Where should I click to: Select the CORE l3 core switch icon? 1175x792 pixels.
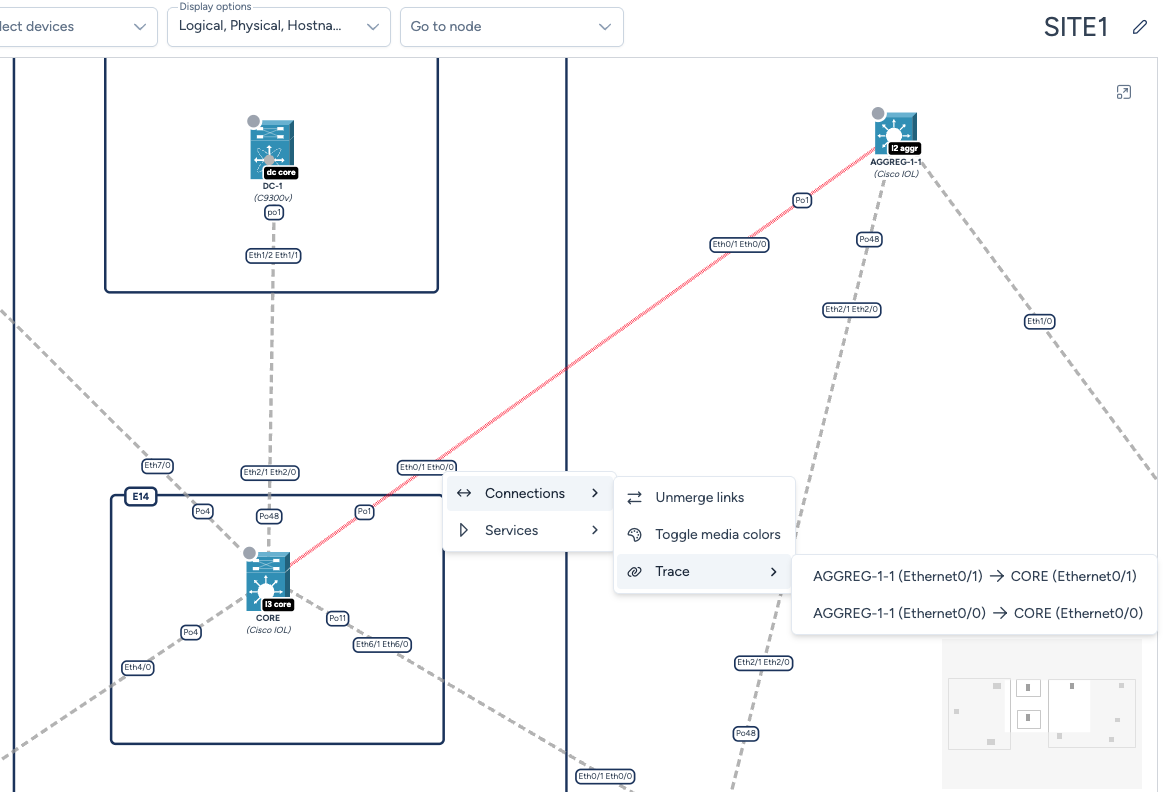tap(268, 582)
